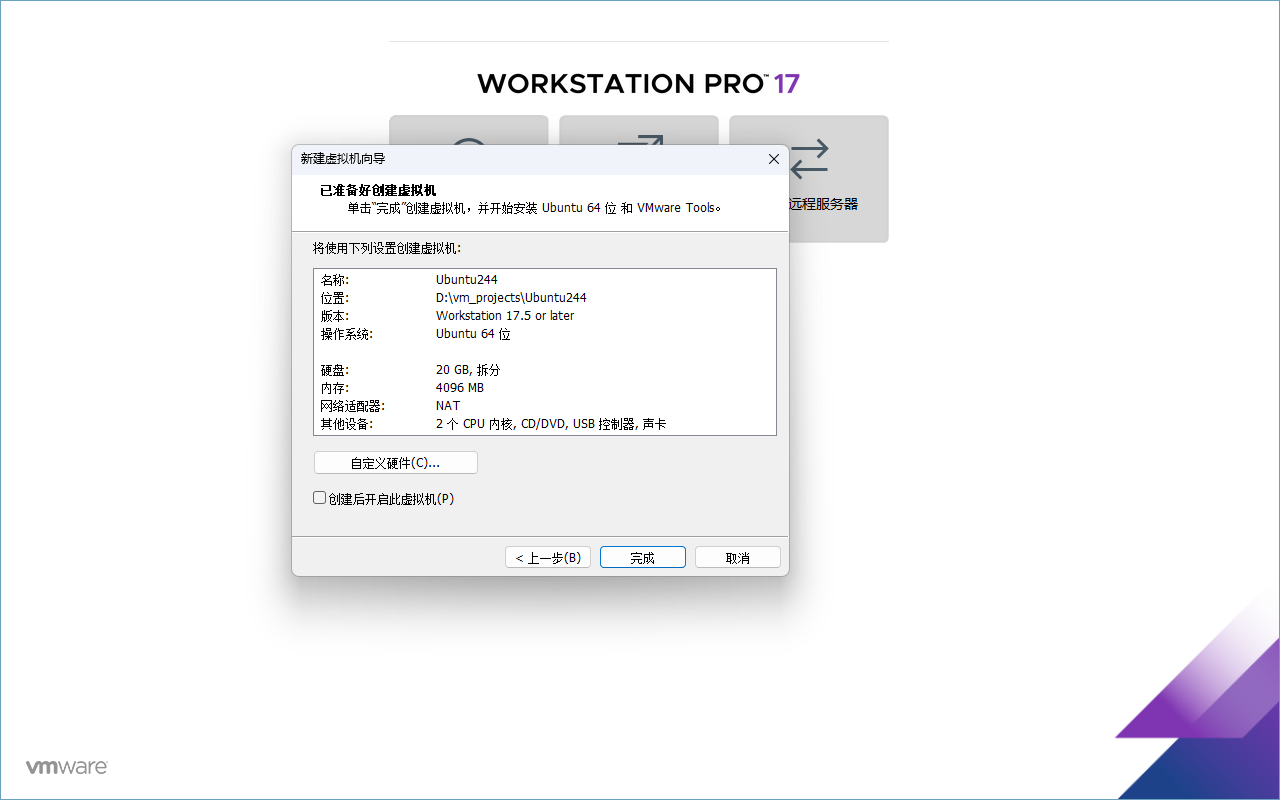Go back with the 上一步(B) button
Viewport: 1280px width, 800px height.
pos(548,557)
